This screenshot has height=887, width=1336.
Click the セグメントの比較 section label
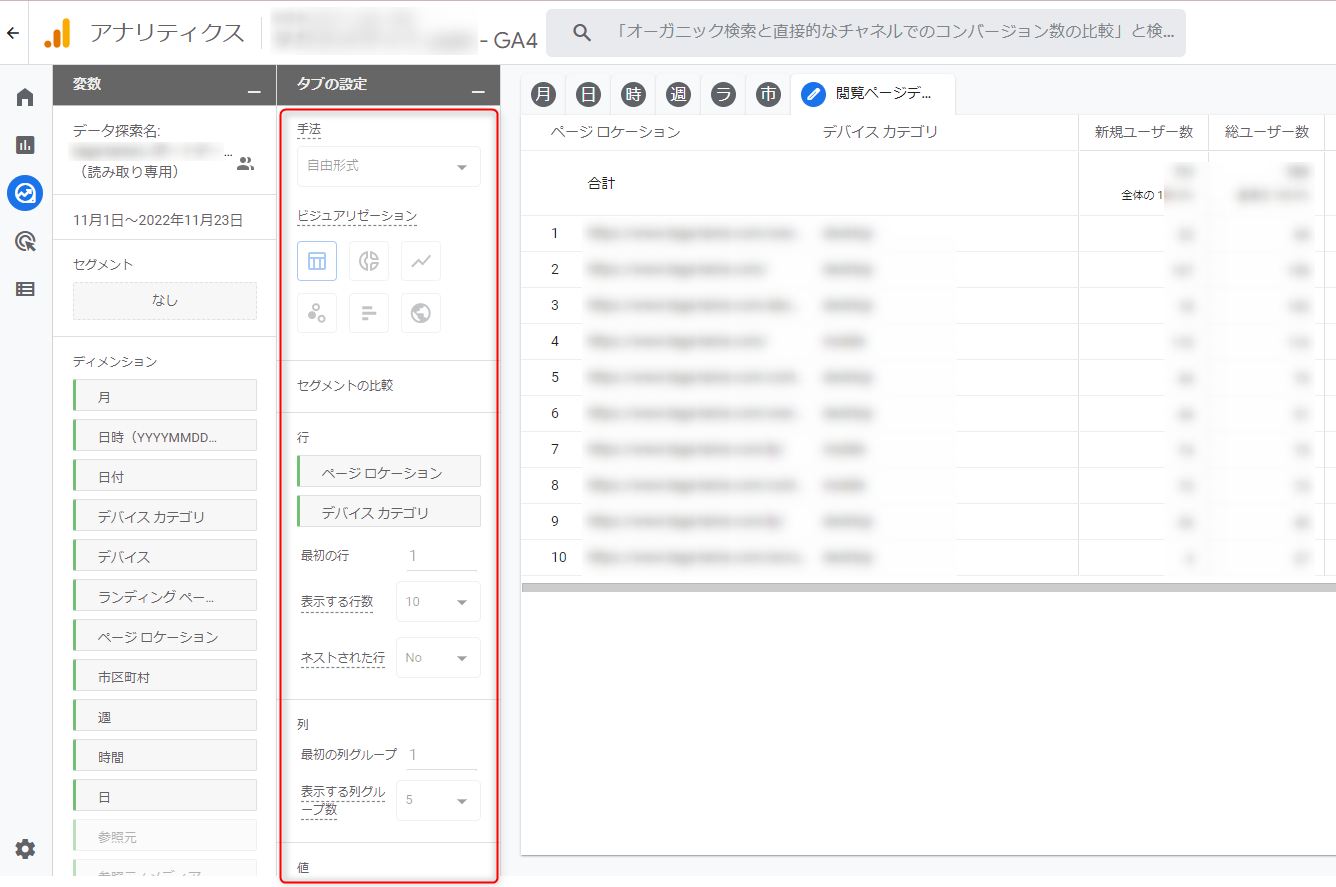tap(345, 385)
